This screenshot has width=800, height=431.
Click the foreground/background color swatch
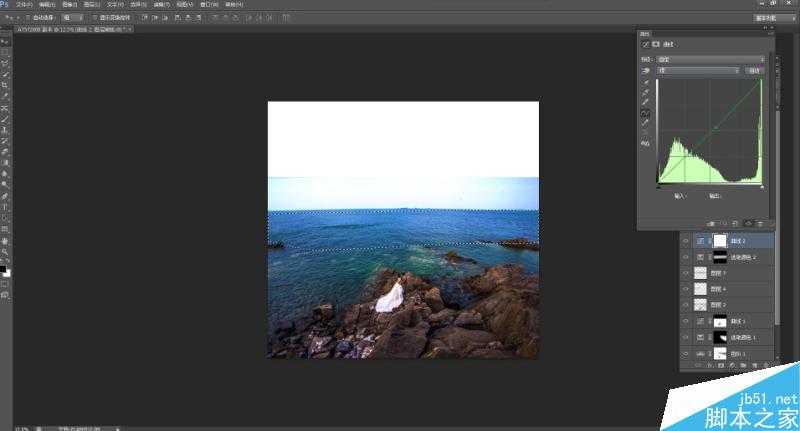[x=5, y=270]
